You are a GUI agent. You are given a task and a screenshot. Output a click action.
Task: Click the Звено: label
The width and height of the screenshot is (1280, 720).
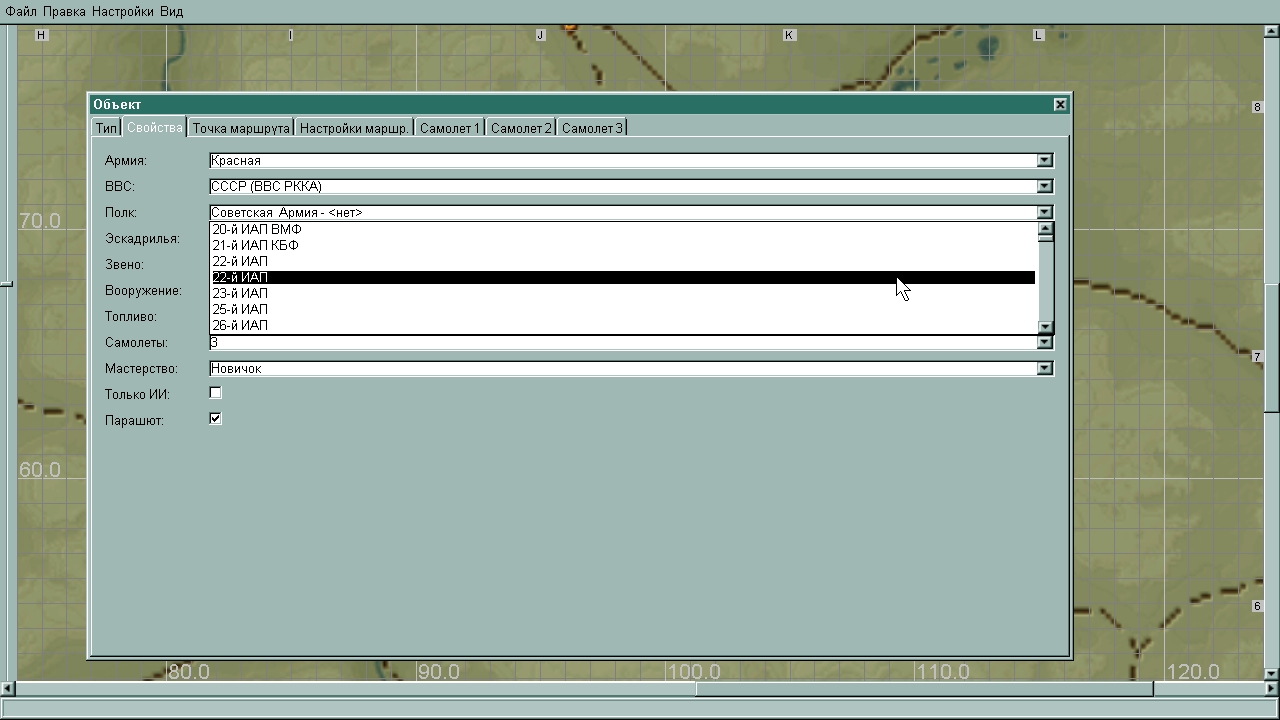pyautogui.click(x=124, y=264)
